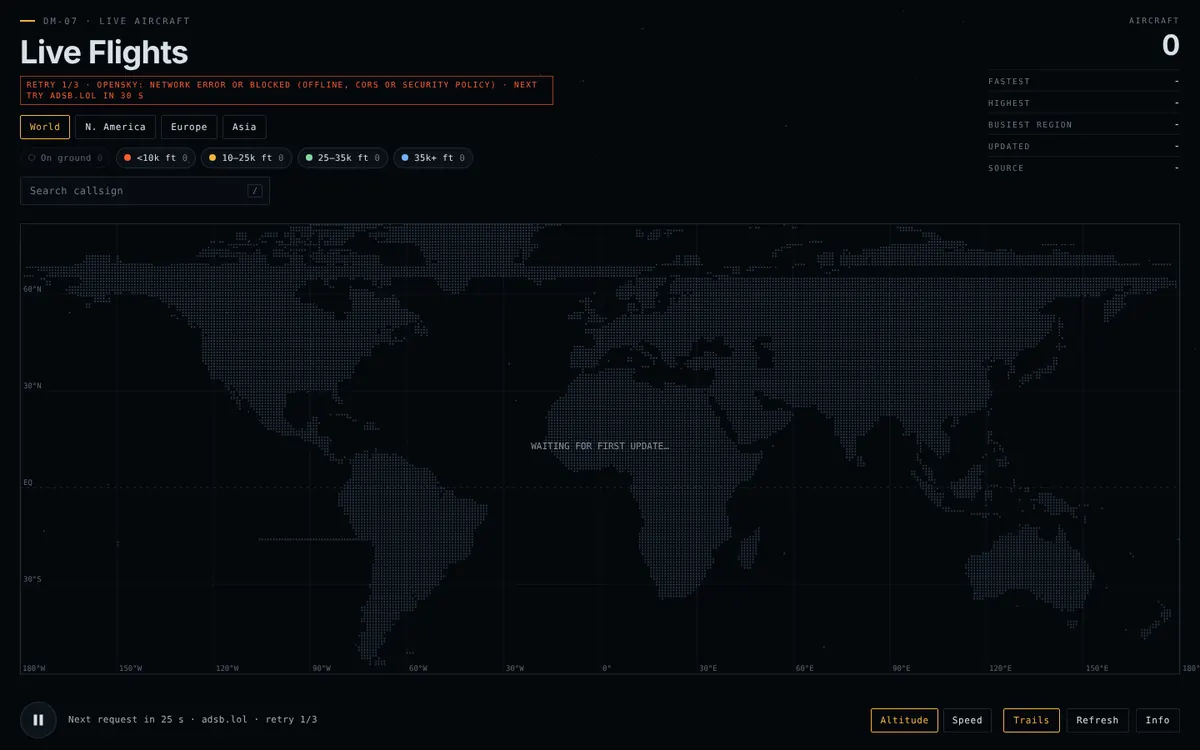Click the Live Flights heading

pyautogui.click(x=104, y=52)
